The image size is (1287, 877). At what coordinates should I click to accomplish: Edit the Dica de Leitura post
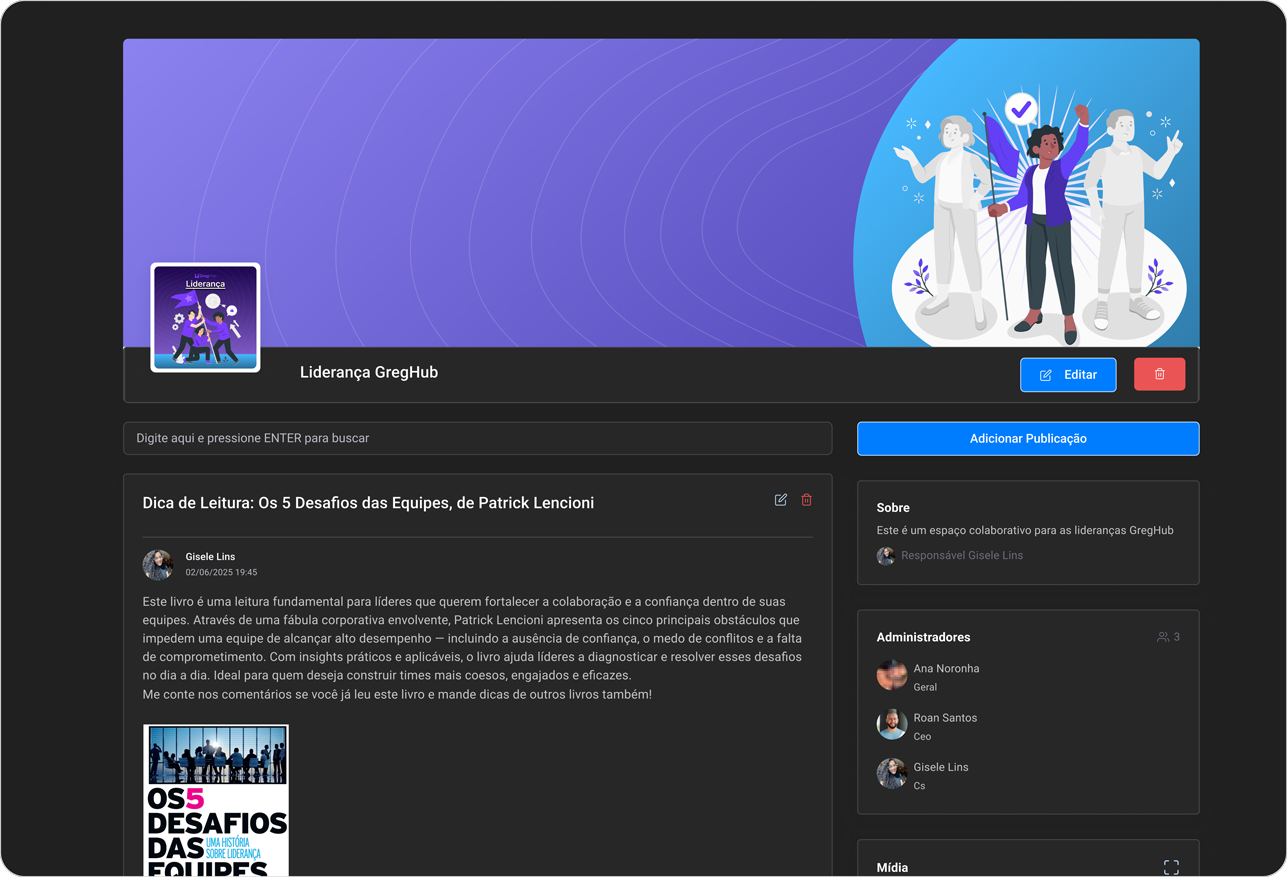(780, 500)
